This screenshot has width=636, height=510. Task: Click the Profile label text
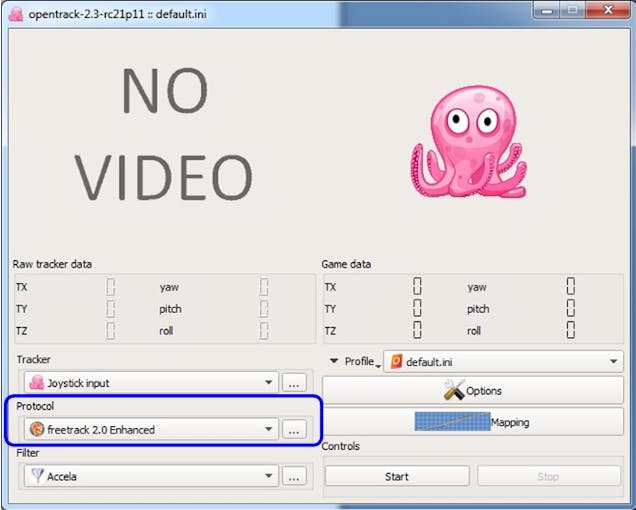359,361
